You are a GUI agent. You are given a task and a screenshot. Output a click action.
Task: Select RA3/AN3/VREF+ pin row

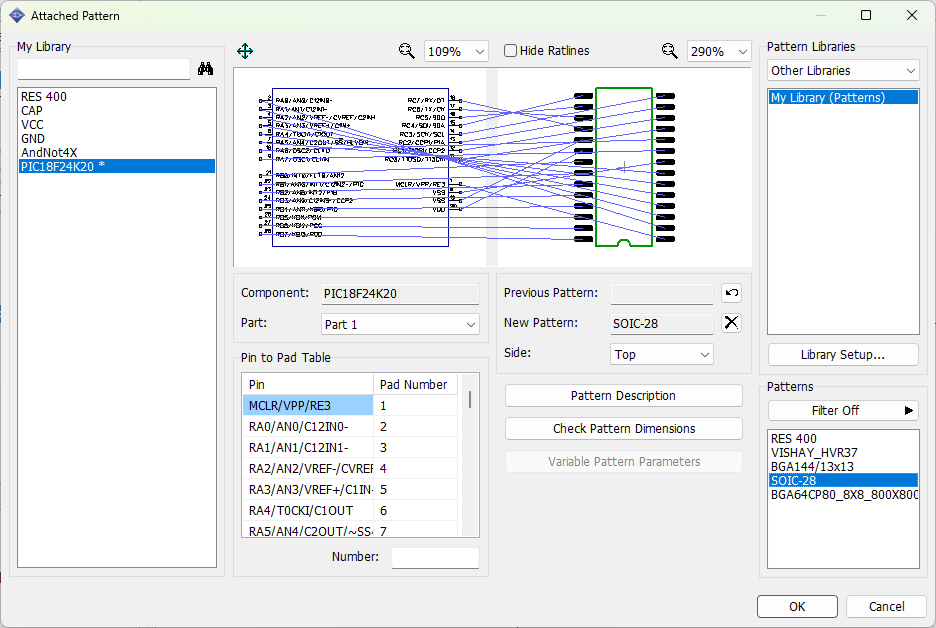tap(350, 490)
